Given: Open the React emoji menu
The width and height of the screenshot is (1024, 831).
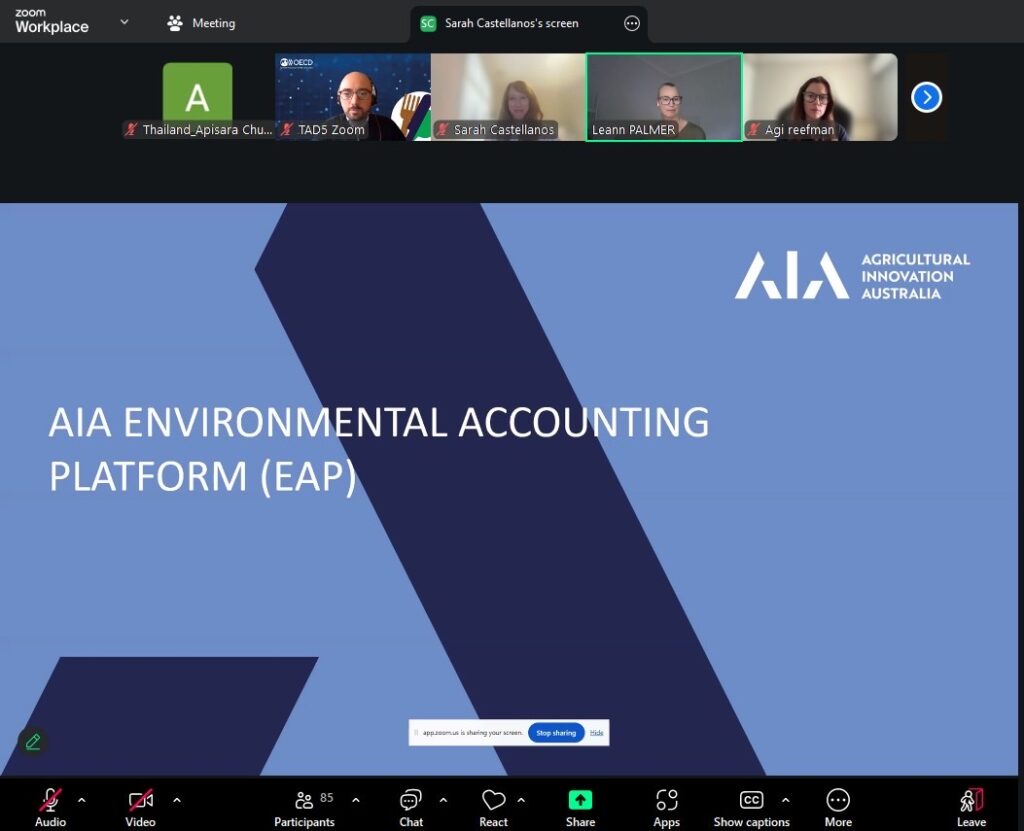Looking at the screenshot, I should click(493, 801).
